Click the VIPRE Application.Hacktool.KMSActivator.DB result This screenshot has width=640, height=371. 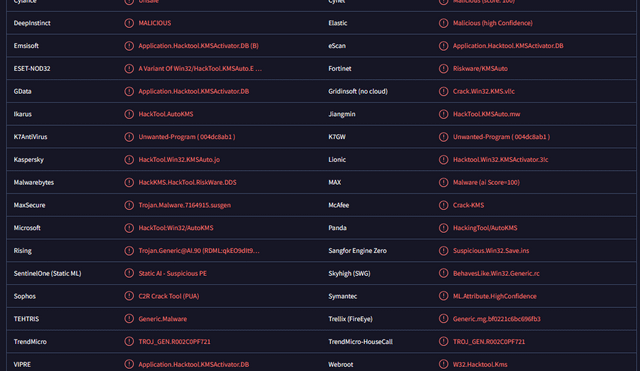coord(193,364)
